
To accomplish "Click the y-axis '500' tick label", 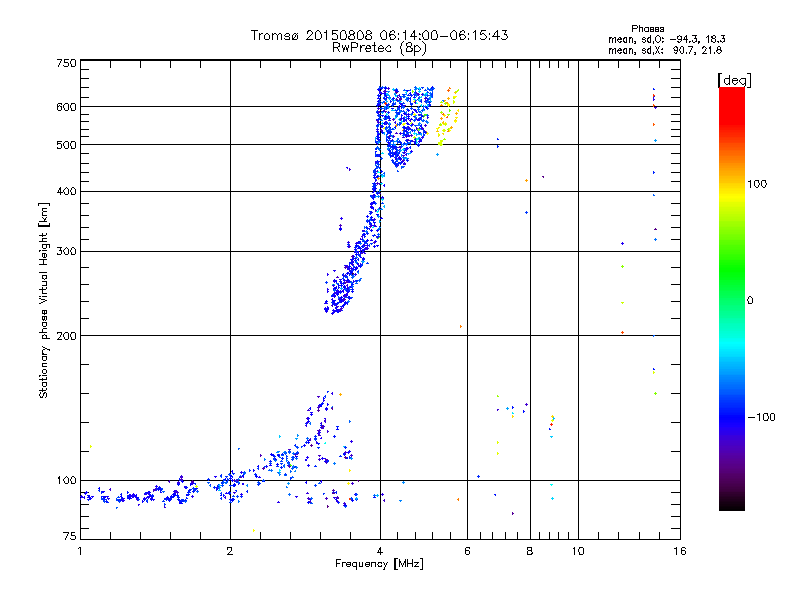I will point(66,145).
